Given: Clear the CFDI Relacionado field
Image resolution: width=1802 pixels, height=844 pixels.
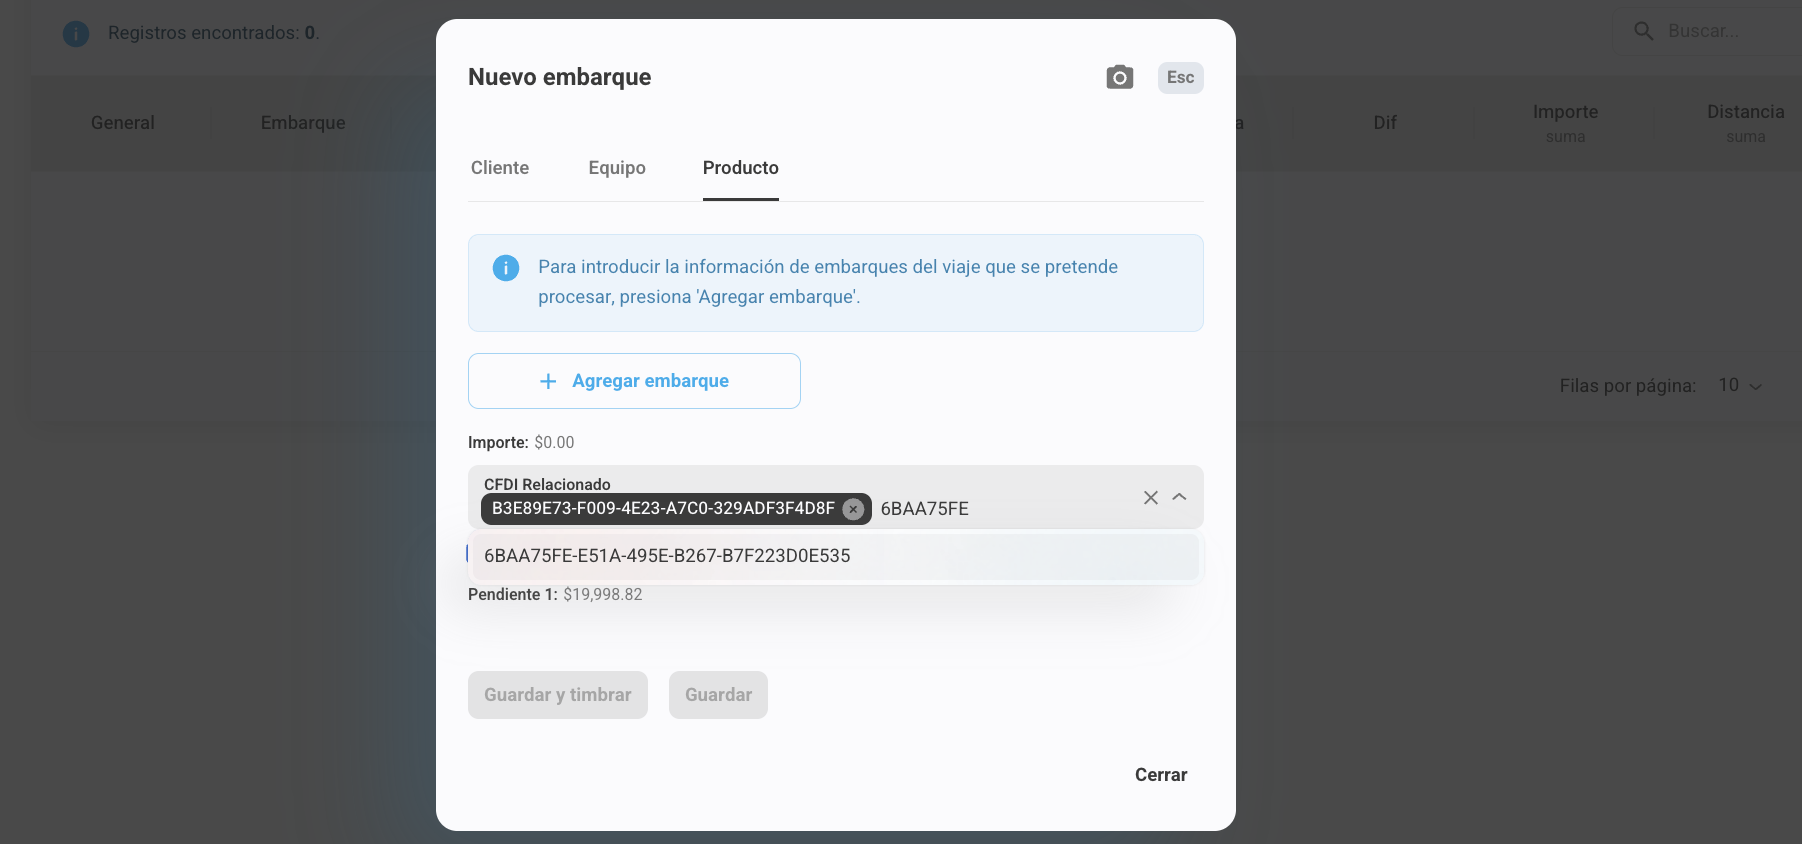Looking at the screenshot, I should (1150, 498).
